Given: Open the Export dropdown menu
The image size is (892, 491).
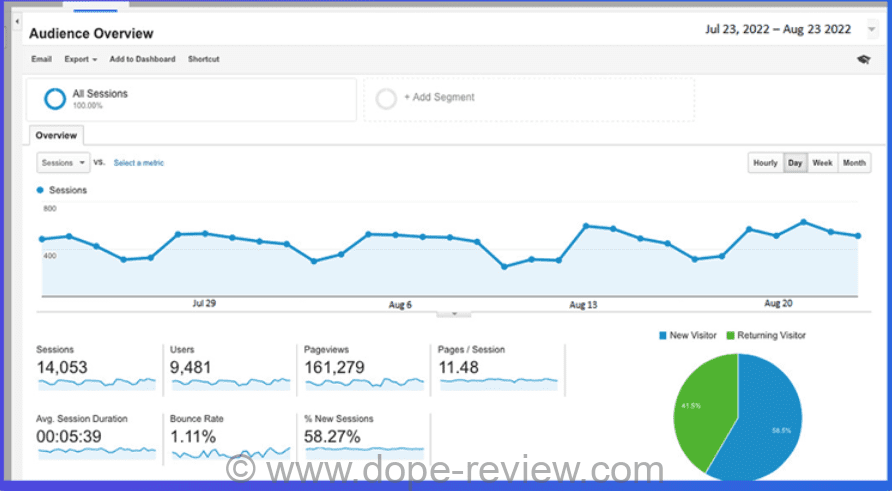Looking at the screenshot, I should pyautogui.click(x=80, y=60).
